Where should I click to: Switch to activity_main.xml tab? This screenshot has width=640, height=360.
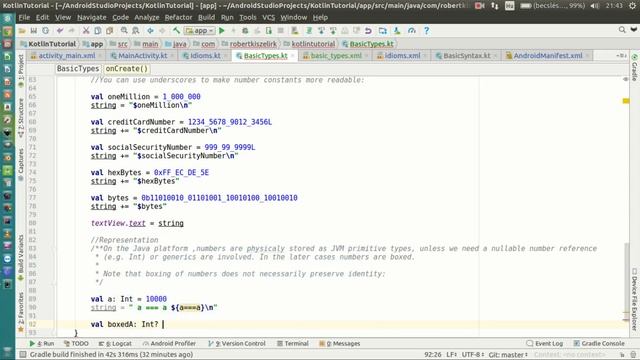pyautogui.click(x=67, y=56)
